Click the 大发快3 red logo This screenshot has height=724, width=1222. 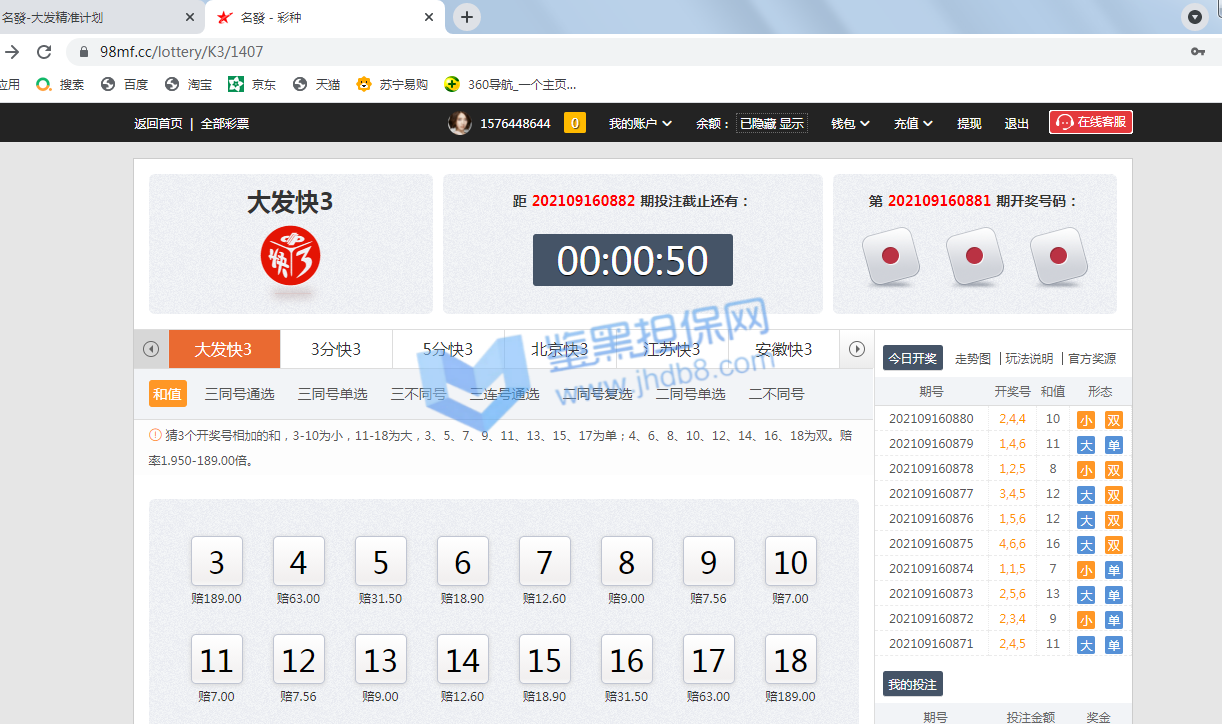coord(290,256)
